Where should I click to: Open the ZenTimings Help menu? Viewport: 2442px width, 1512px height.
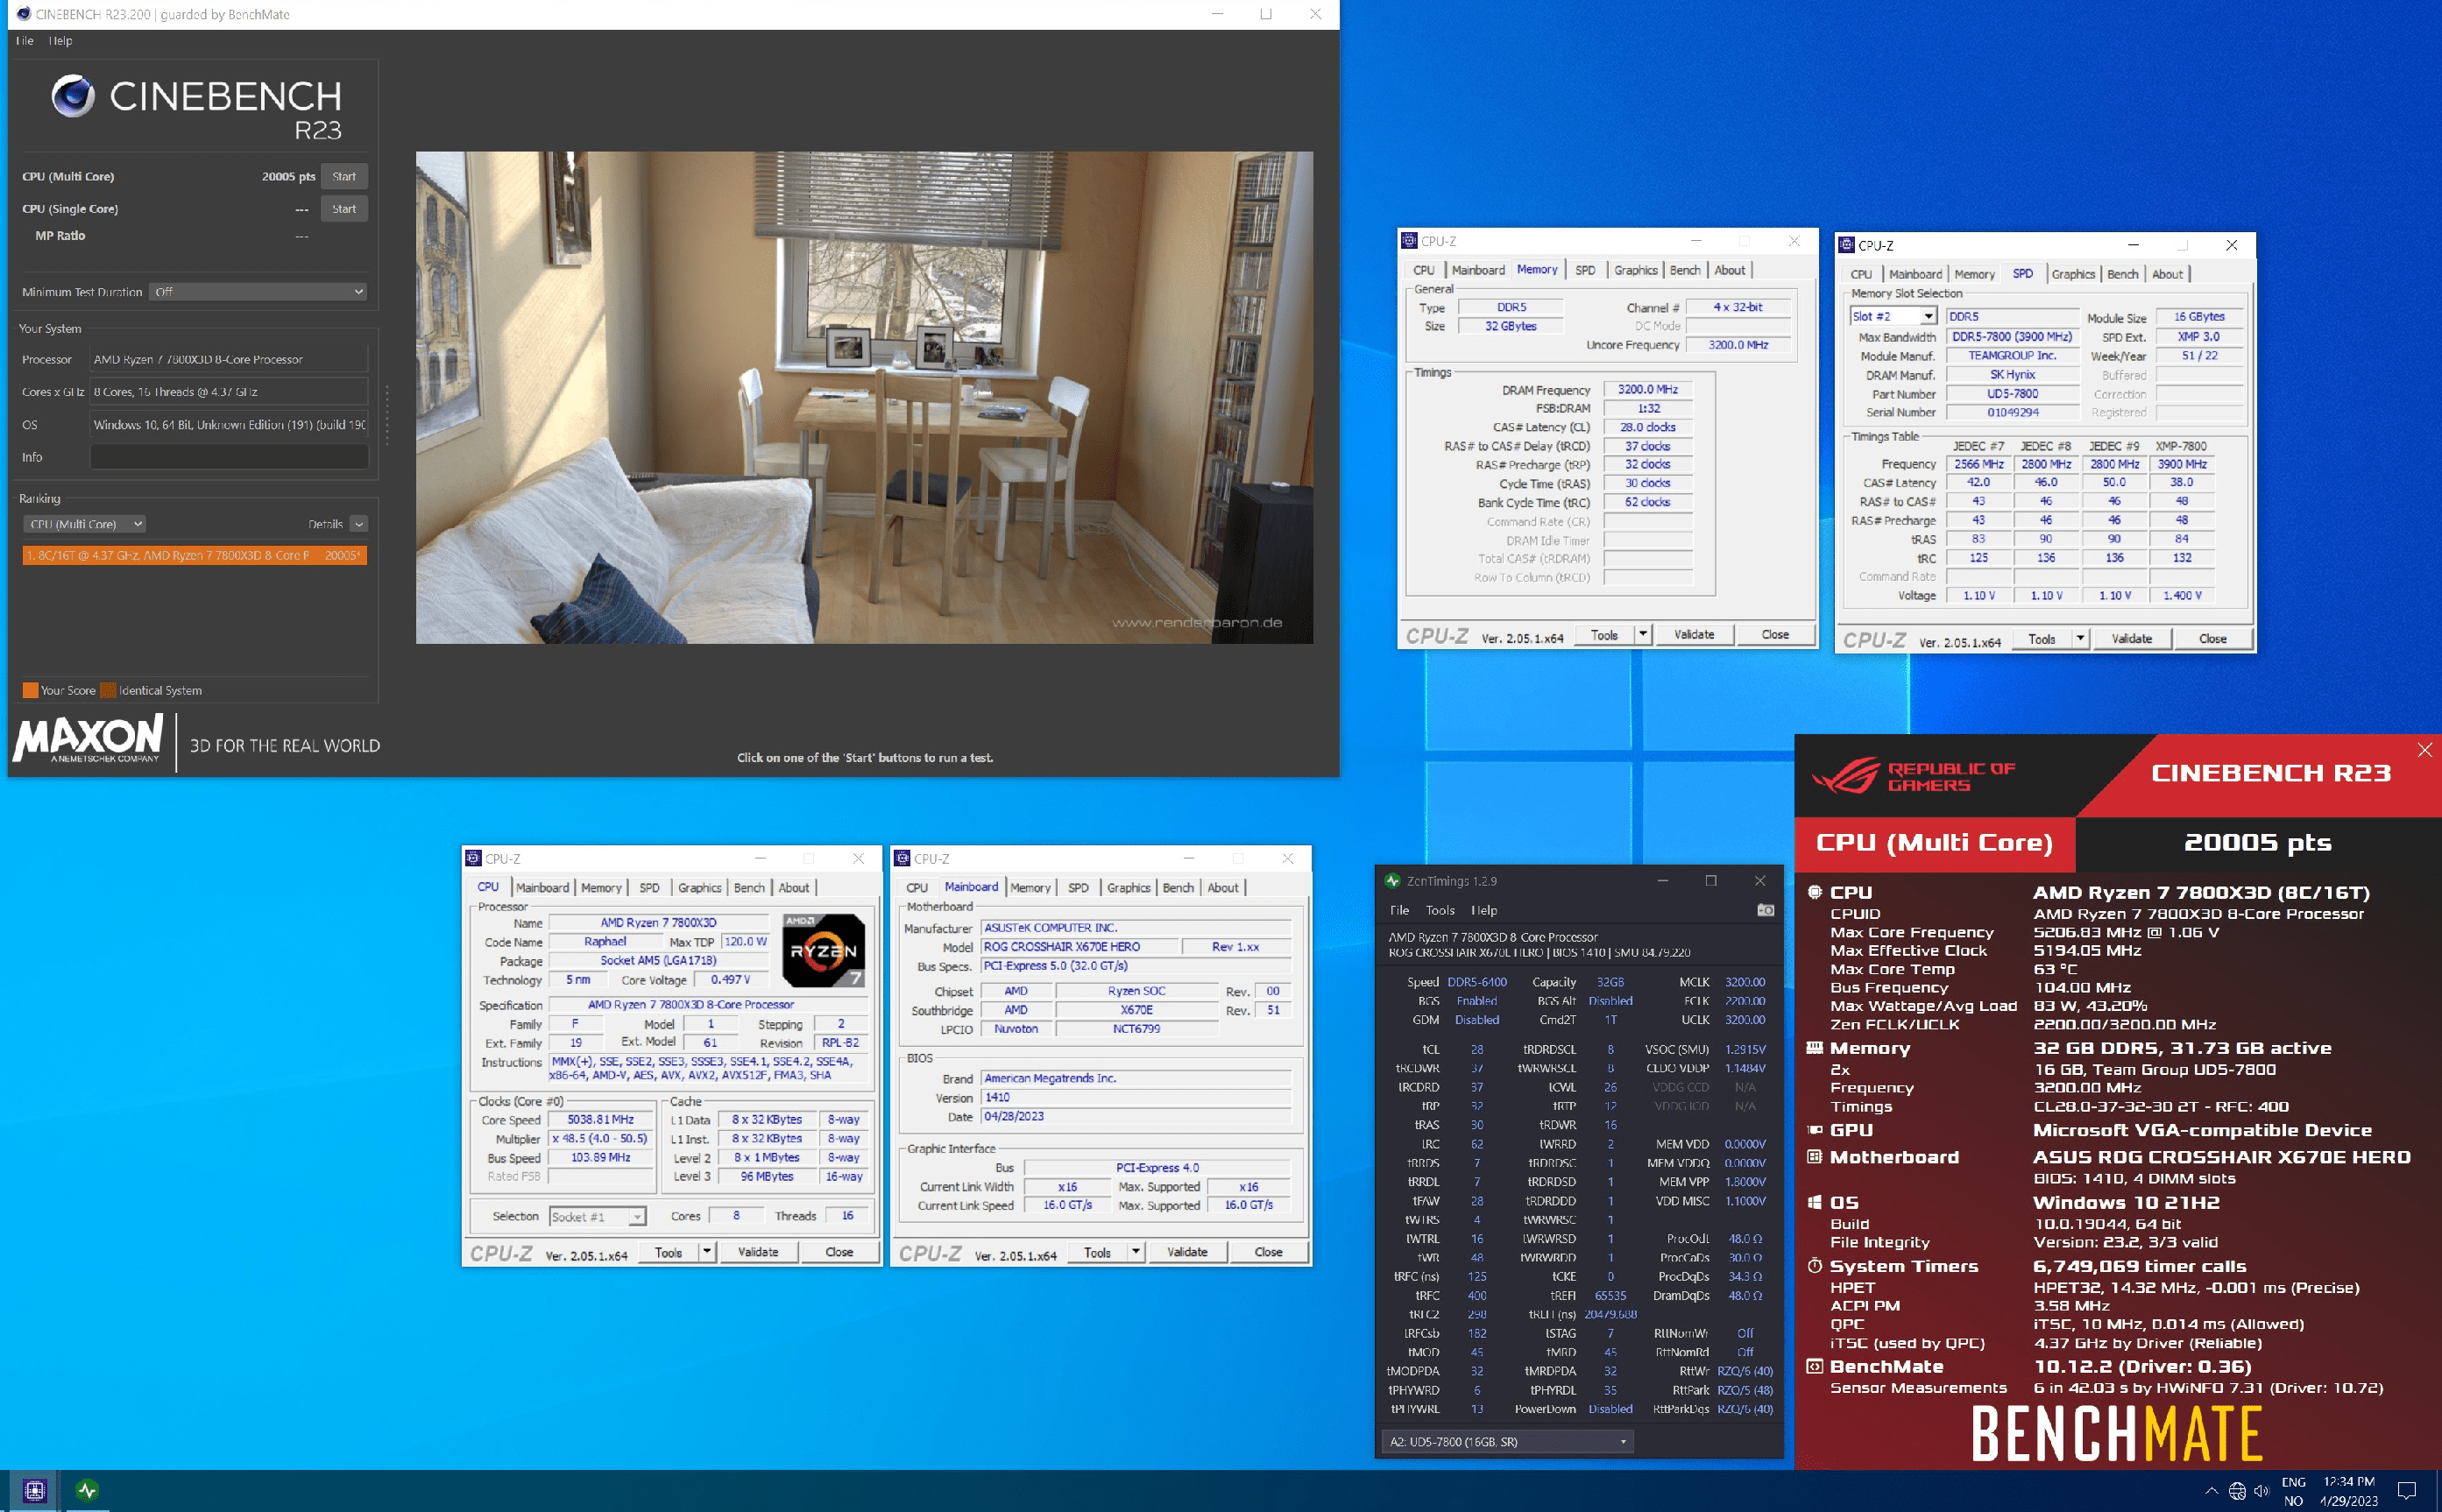1484,910
